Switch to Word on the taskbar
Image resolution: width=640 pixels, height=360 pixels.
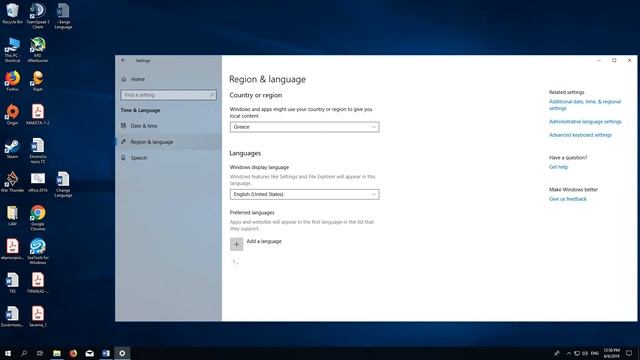click(106, 353)
